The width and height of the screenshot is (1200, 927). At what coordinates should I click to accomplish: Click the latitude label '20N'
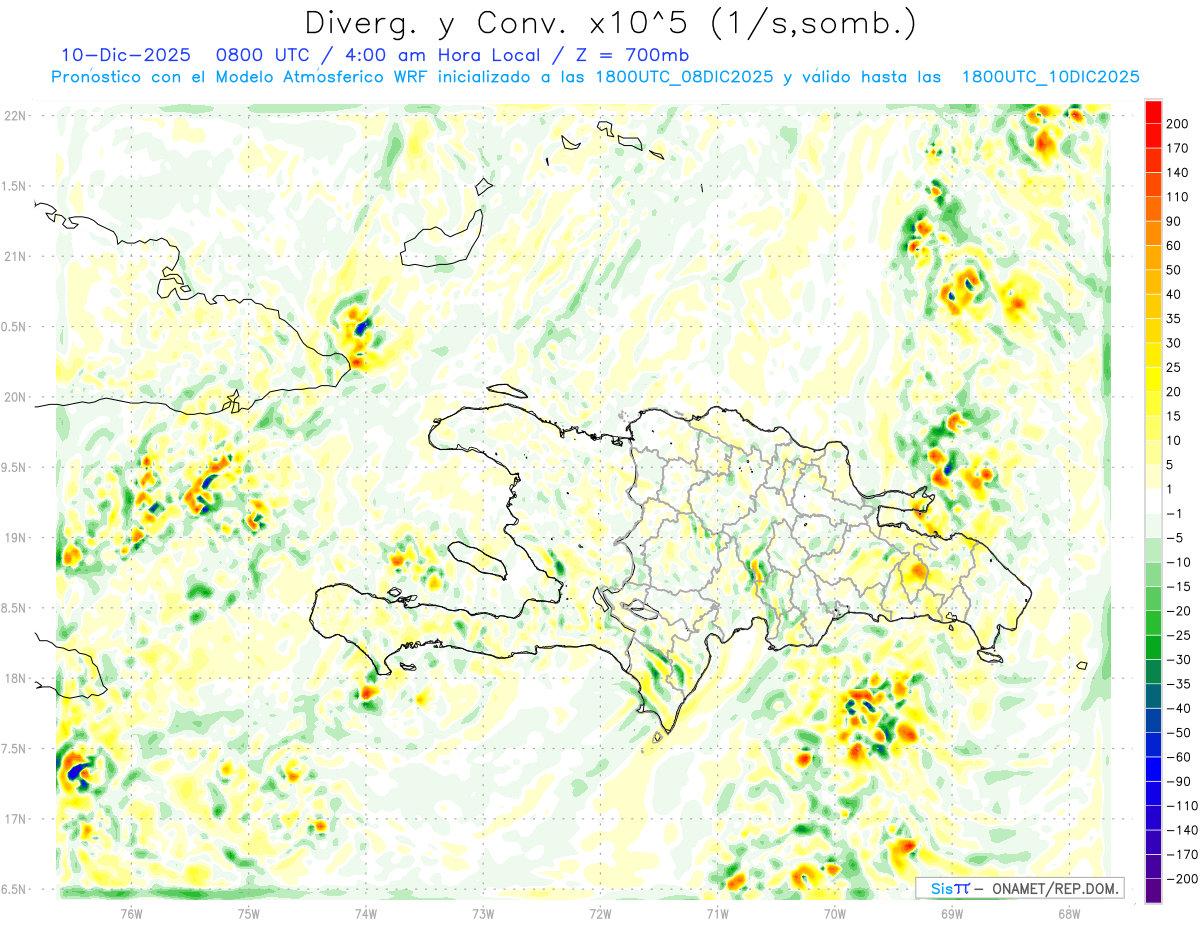15,397
